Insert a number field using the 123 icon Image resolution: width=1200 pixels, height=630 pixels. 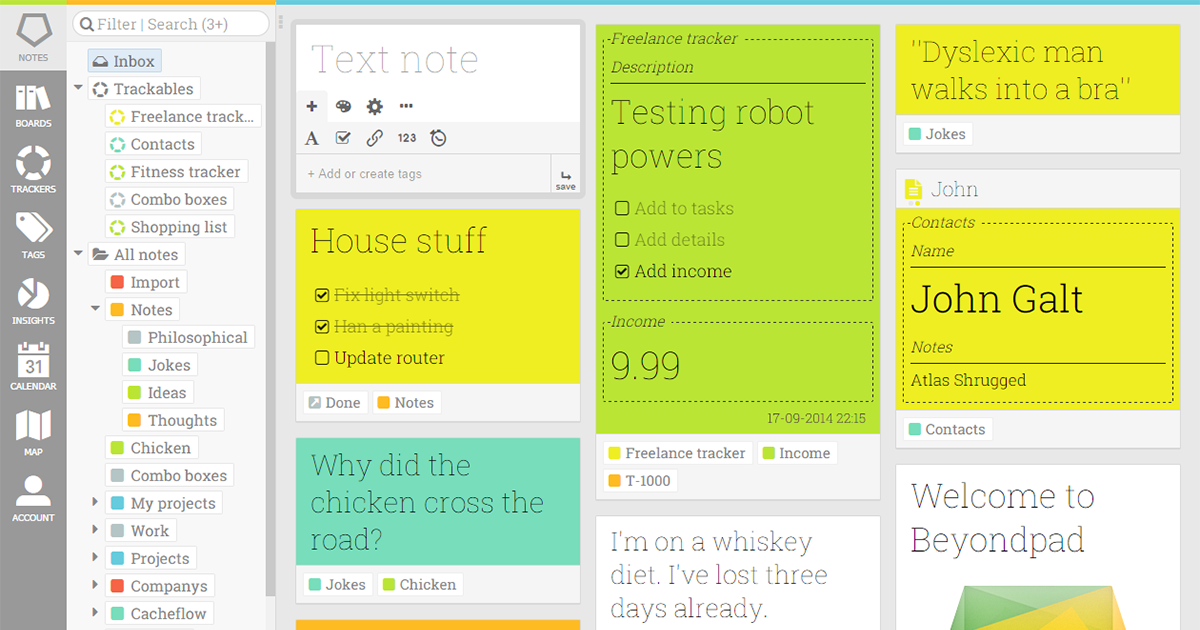pos(406,138)
